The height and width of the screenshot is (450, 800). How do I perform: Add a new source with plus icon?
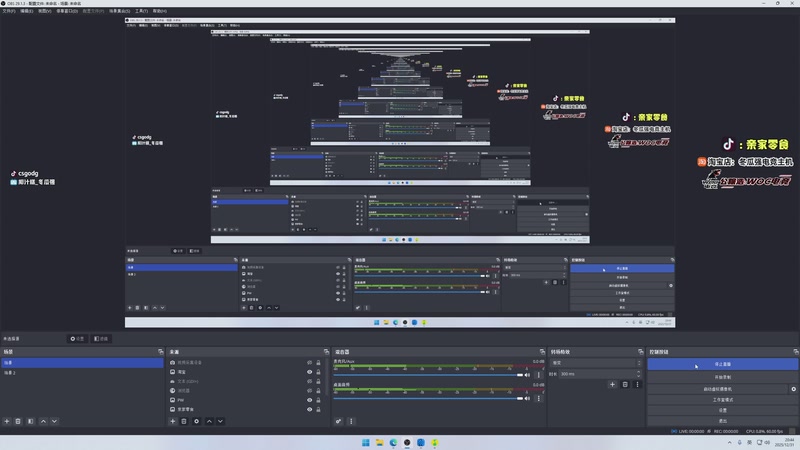[x=172, y=421]
